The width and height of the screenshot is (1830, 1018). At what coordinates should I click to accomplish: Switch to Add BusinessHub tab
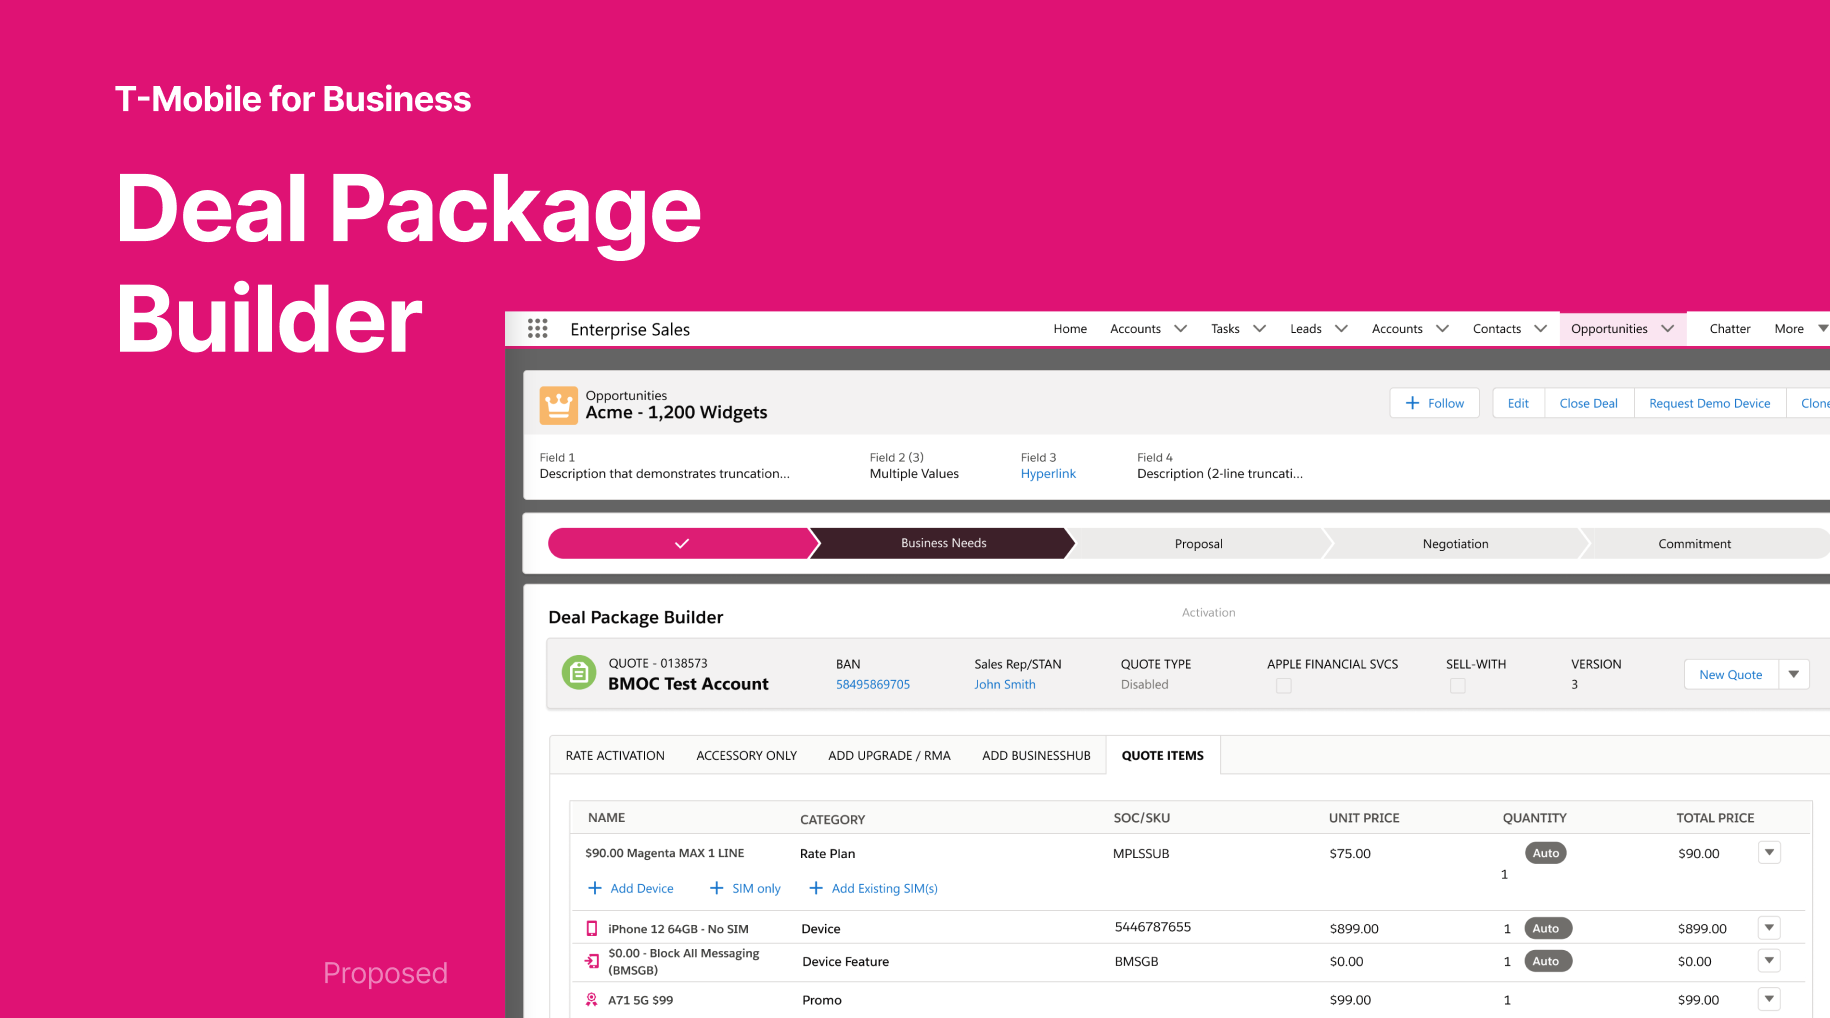tap(1036, 756)
